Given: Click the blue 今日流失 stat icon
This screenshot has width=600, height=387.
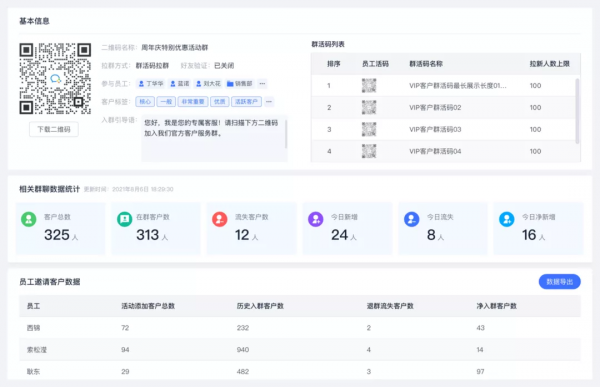Looking at the screenshot, I should 412,219.
